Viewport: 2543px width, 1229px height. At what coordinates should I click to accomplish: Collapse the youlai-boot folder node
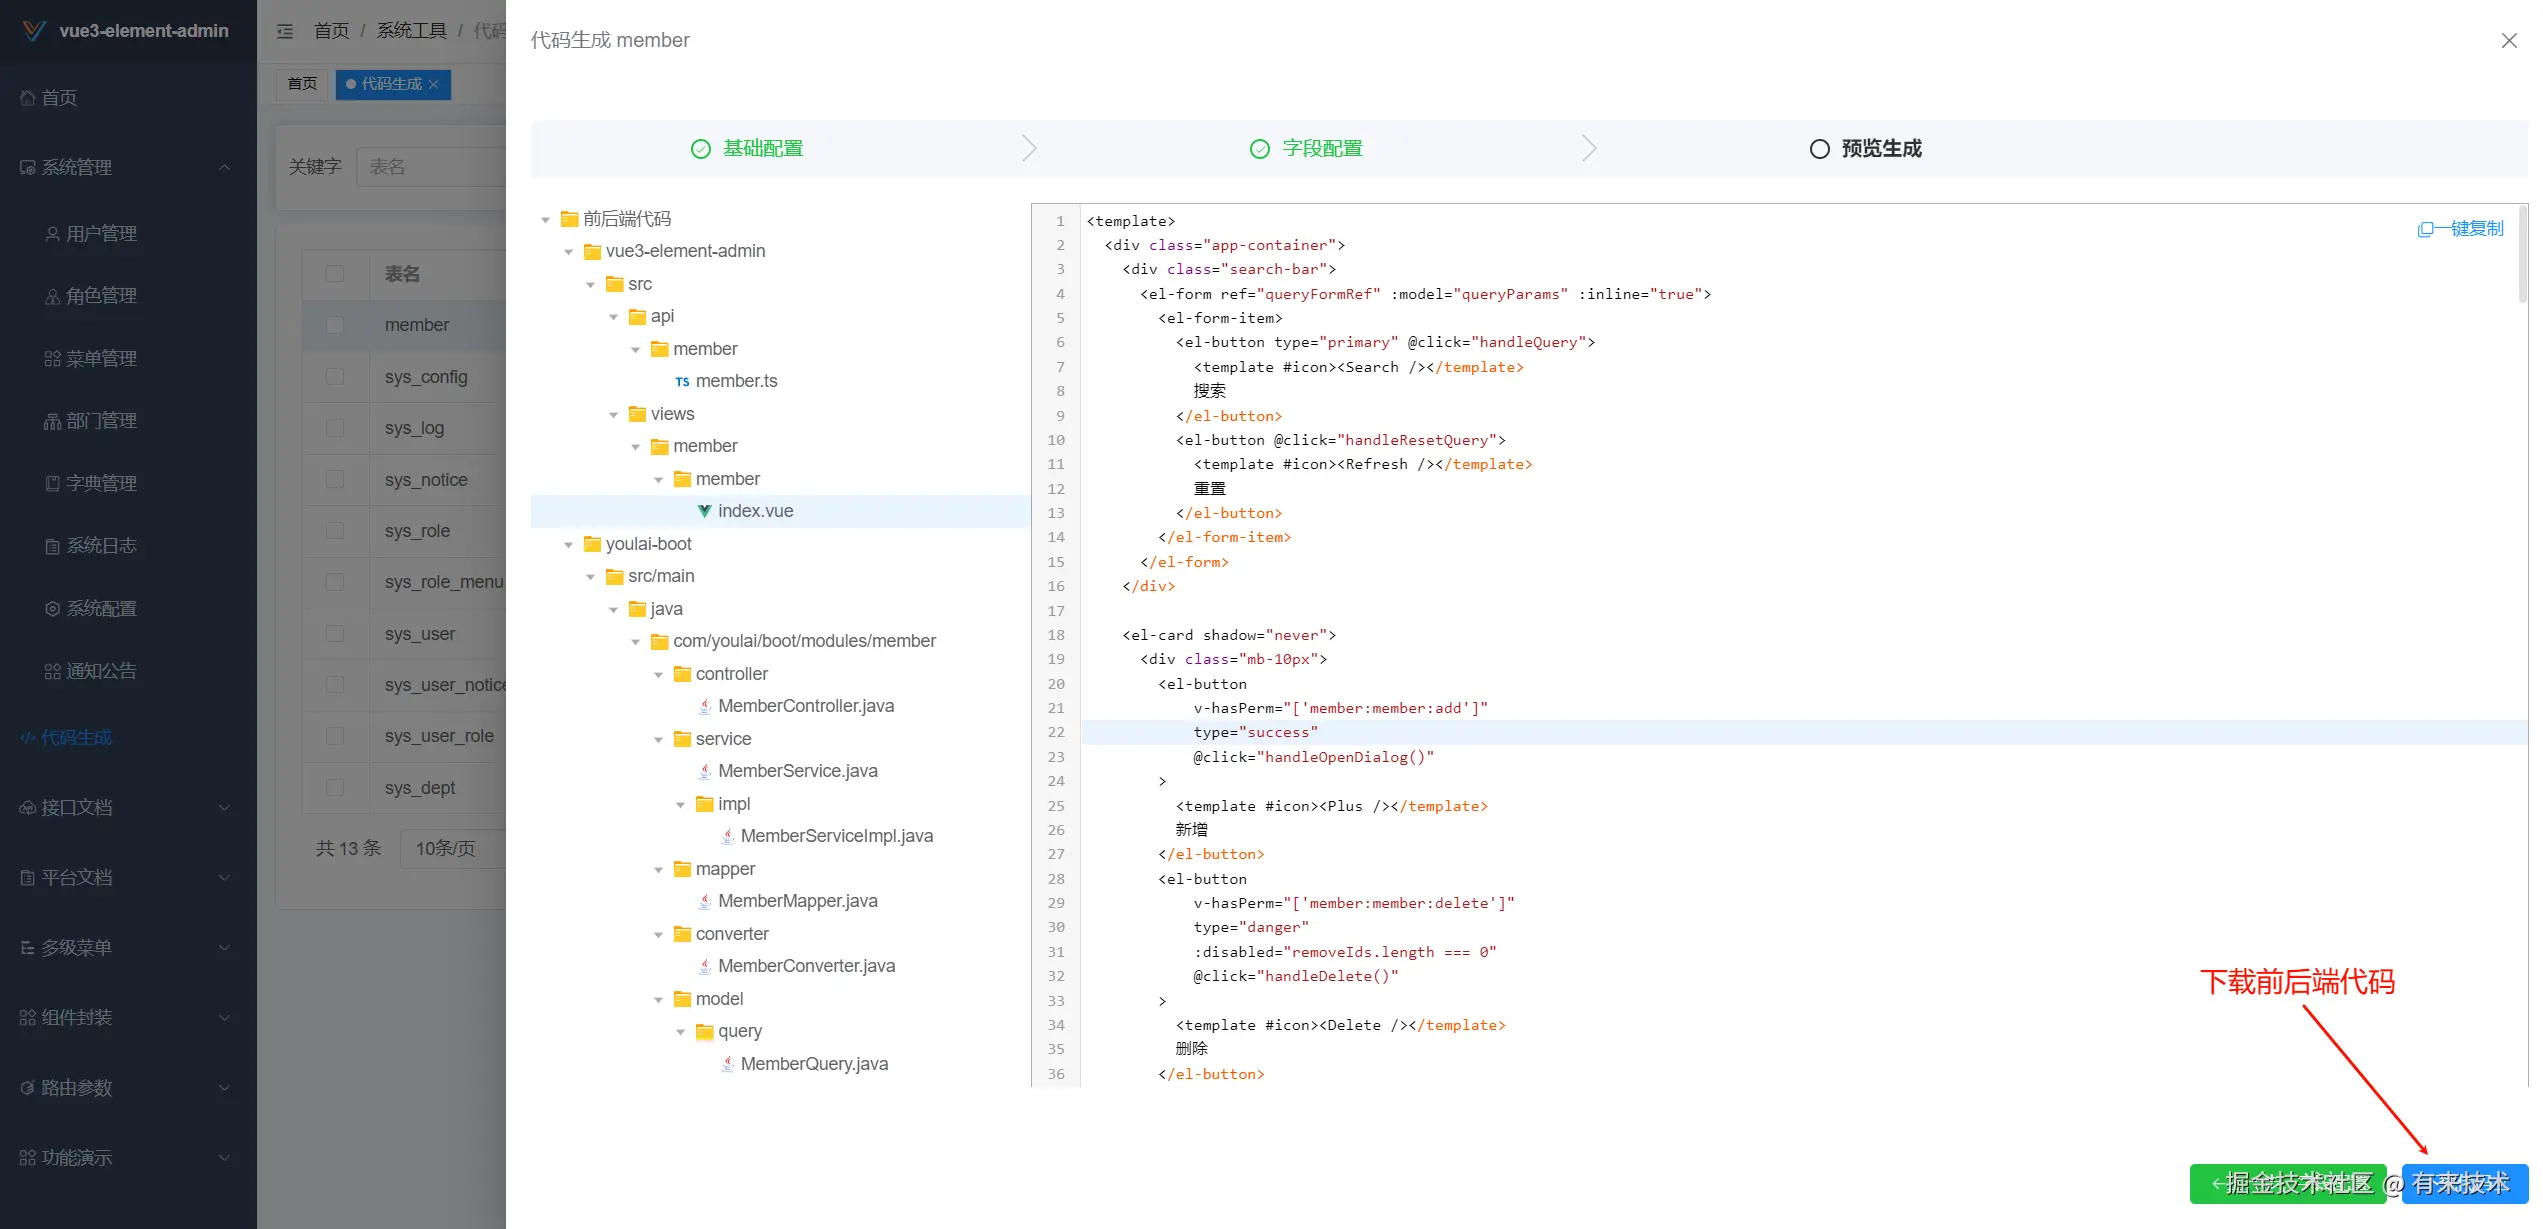point(568,545)
